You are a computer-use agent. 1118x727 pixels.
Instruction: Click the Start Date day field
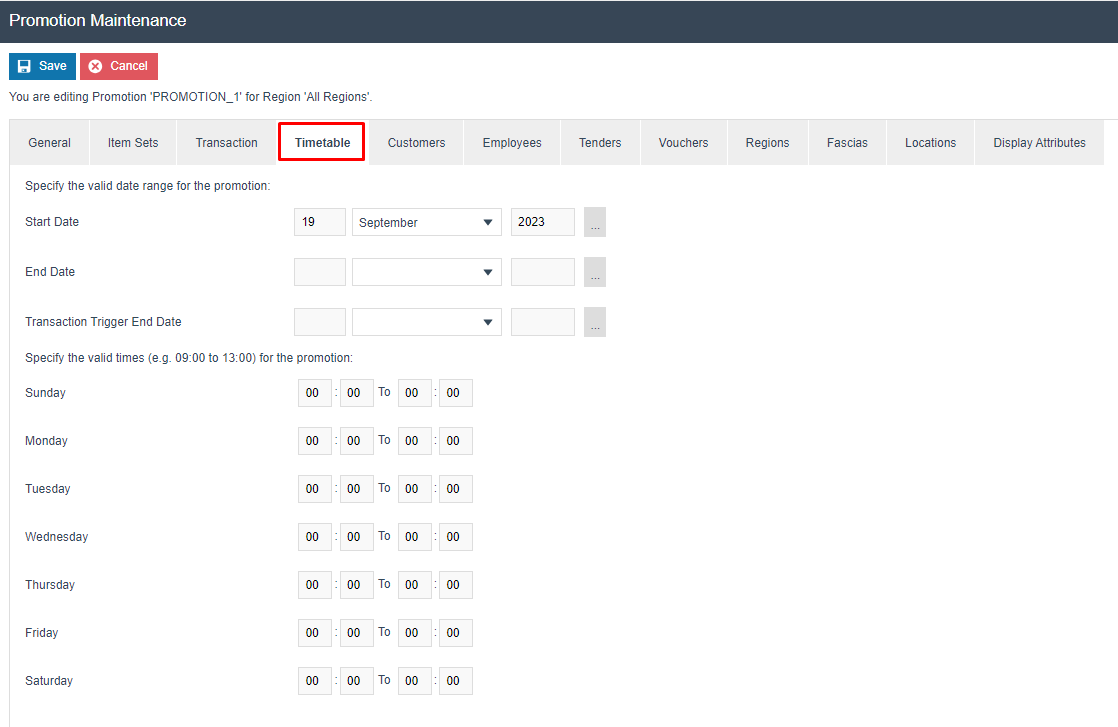[319, 222]
